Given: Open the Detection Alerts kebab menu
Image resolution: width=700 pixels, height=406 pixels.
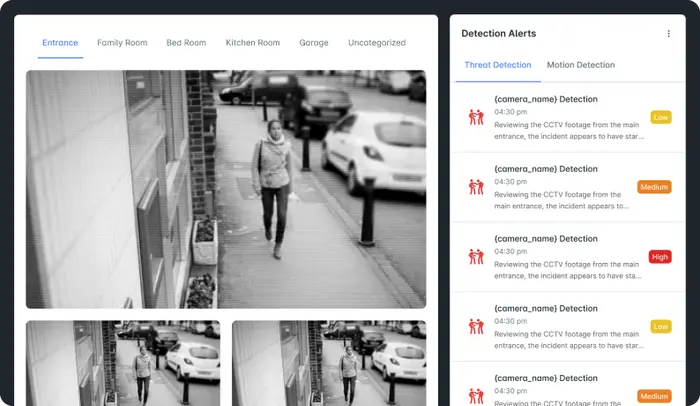Looking at the screenshot, I should tap(668, 33).
